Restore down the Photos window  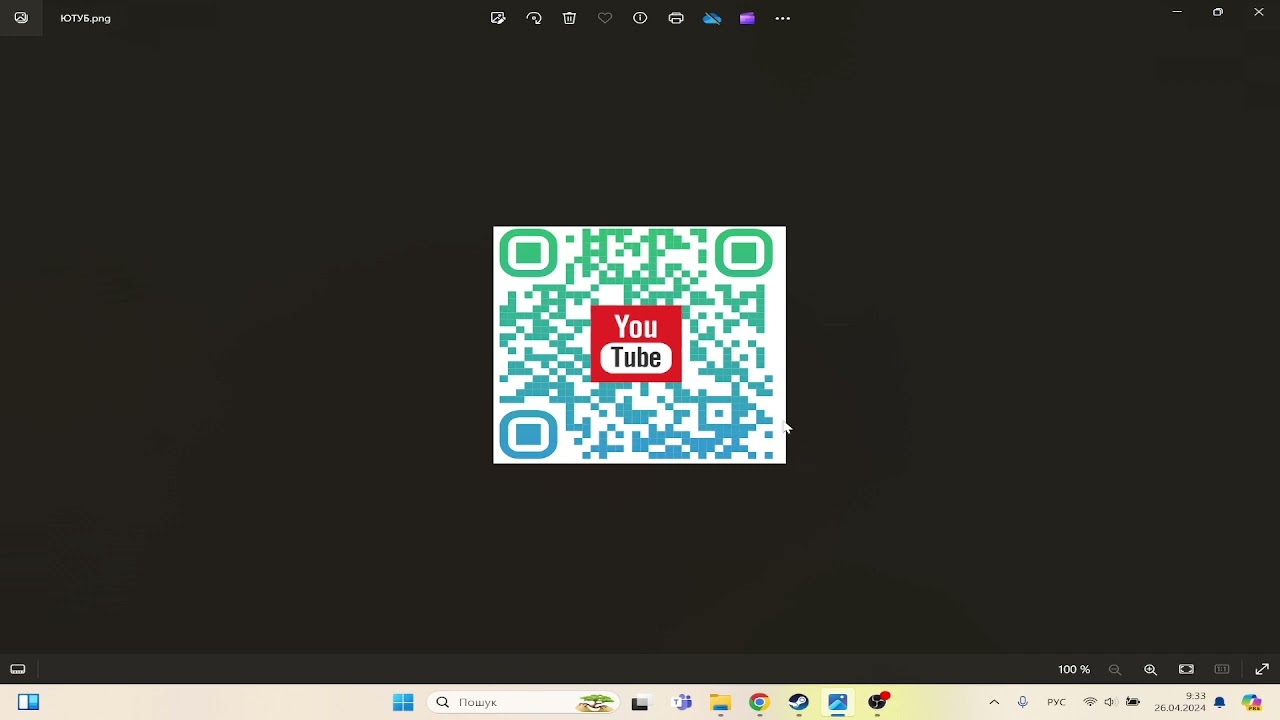1218,12
